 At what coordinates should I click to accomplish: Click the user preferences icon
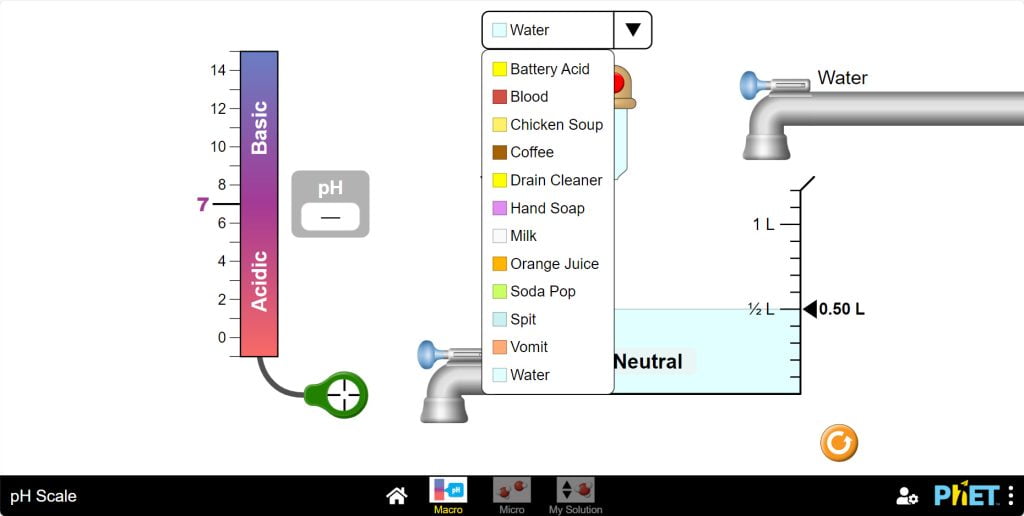[x=907, y=496]
